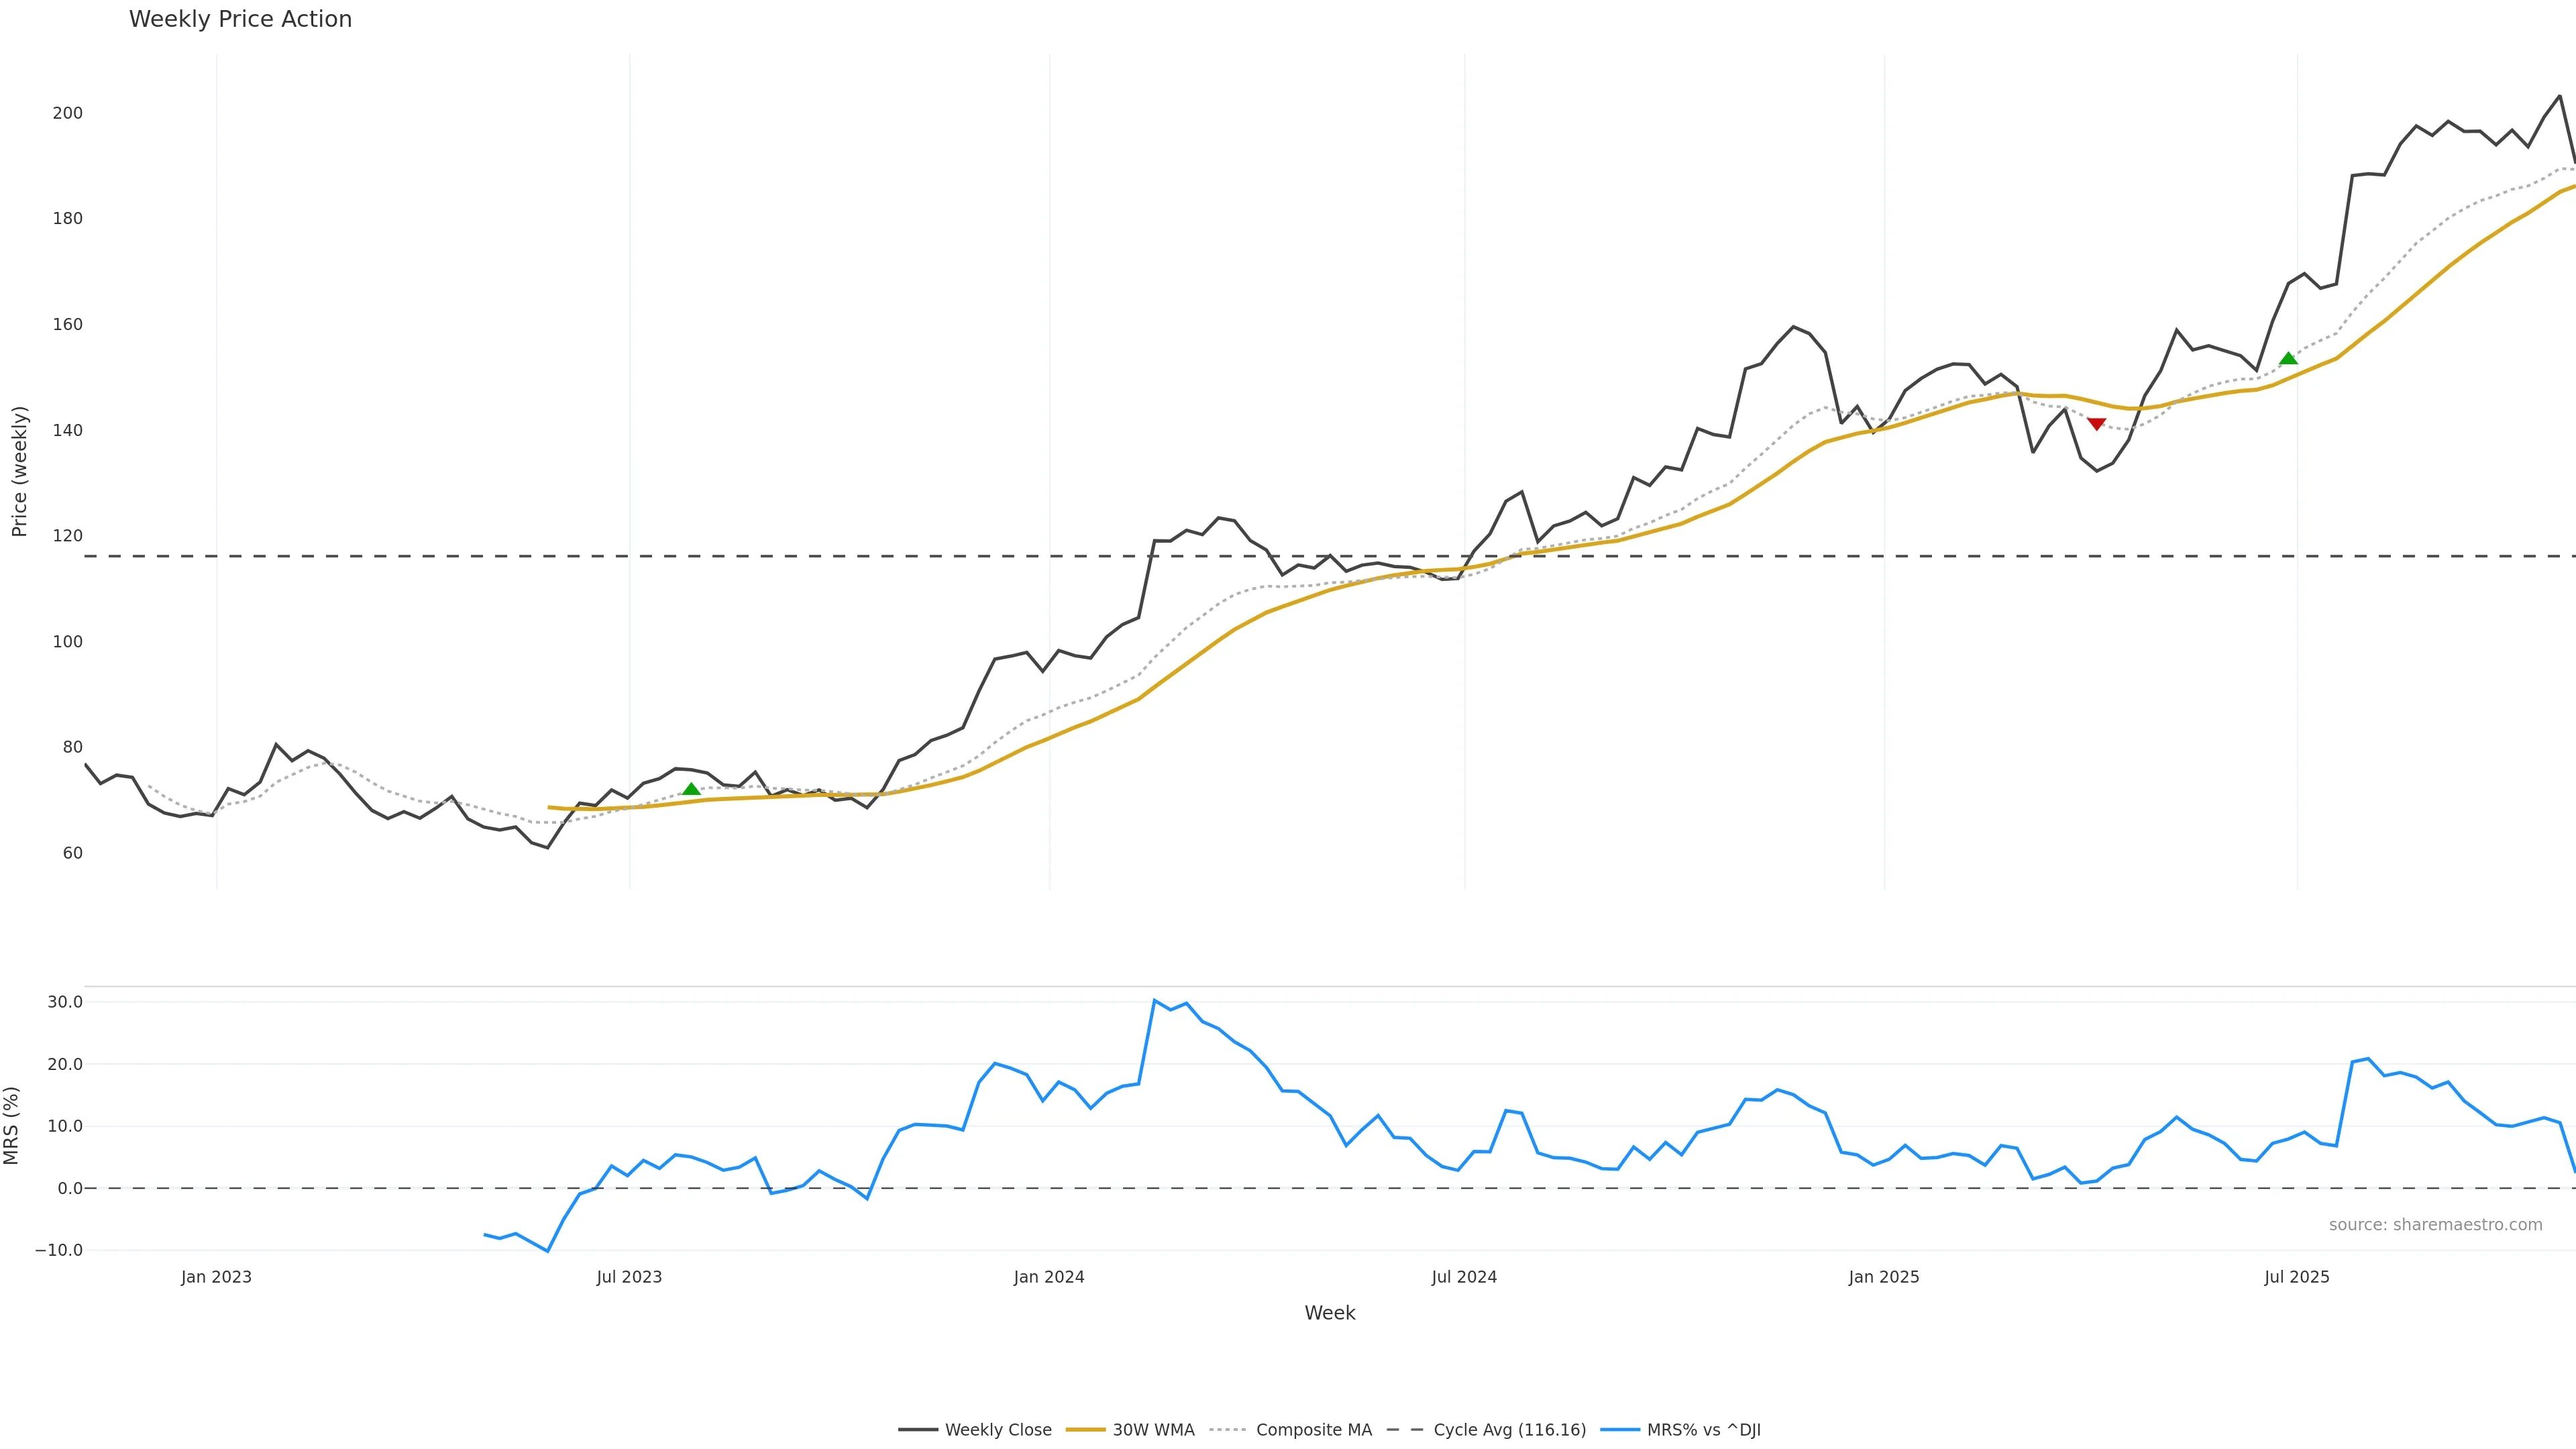
Task: Toggle the Composite MA legend label
Action: tap(1314, 1430)
